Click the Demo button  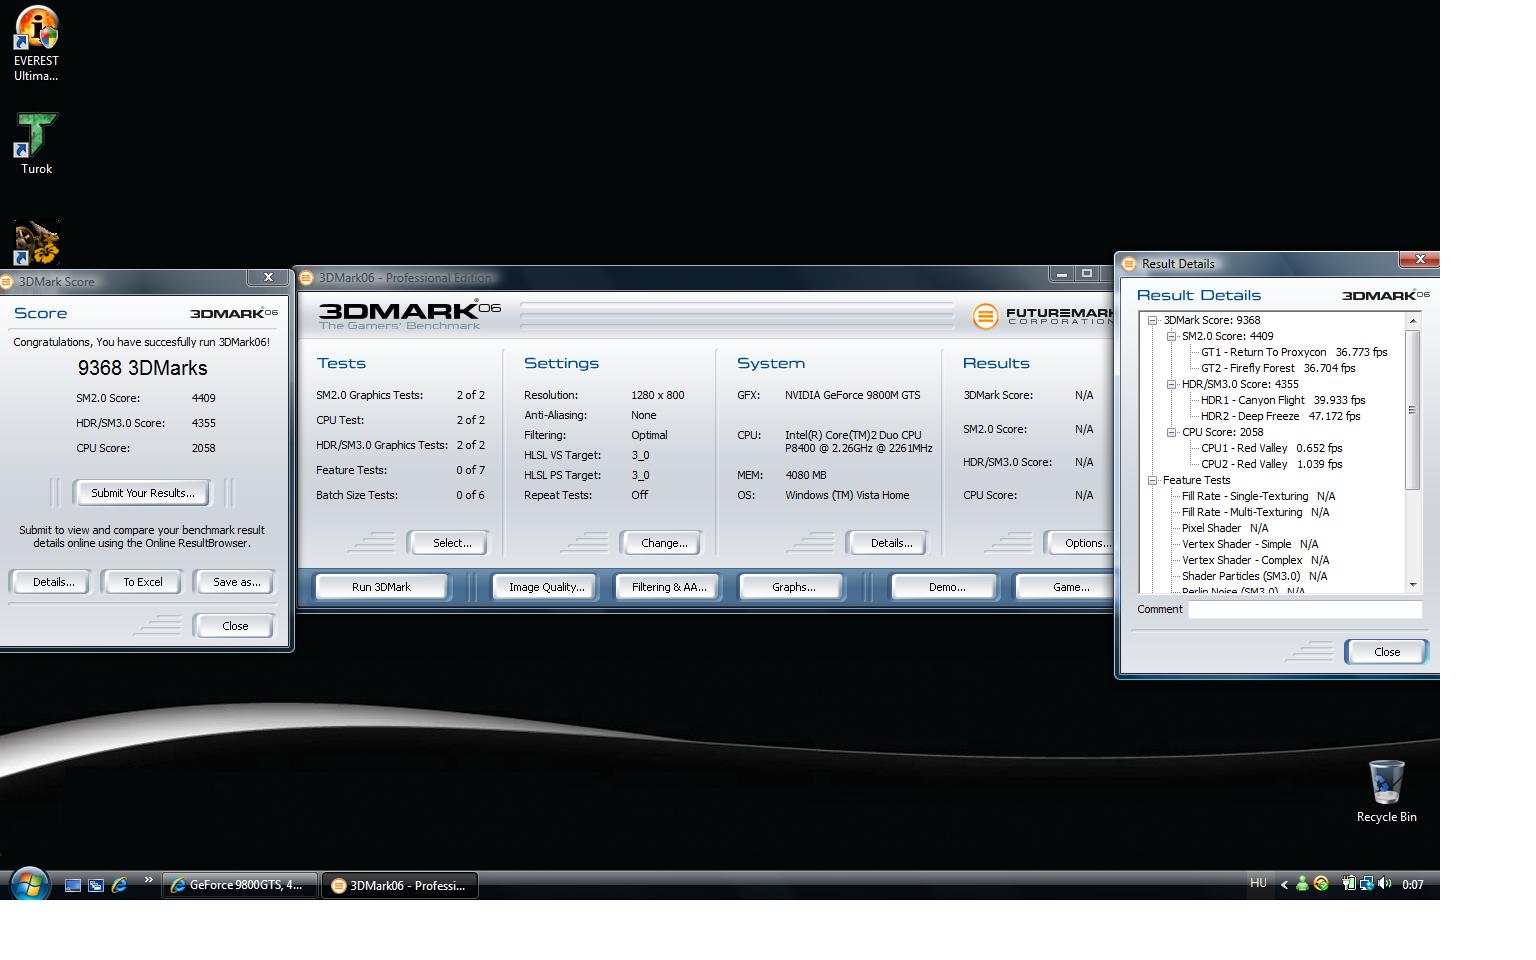(946, 587)
